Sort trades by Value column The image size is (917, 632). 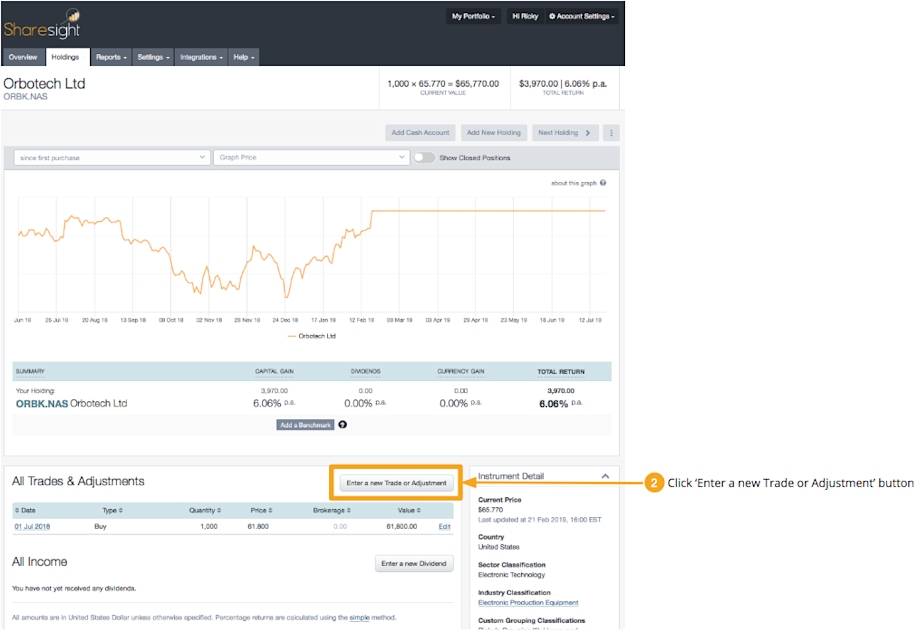coord(409,510)
